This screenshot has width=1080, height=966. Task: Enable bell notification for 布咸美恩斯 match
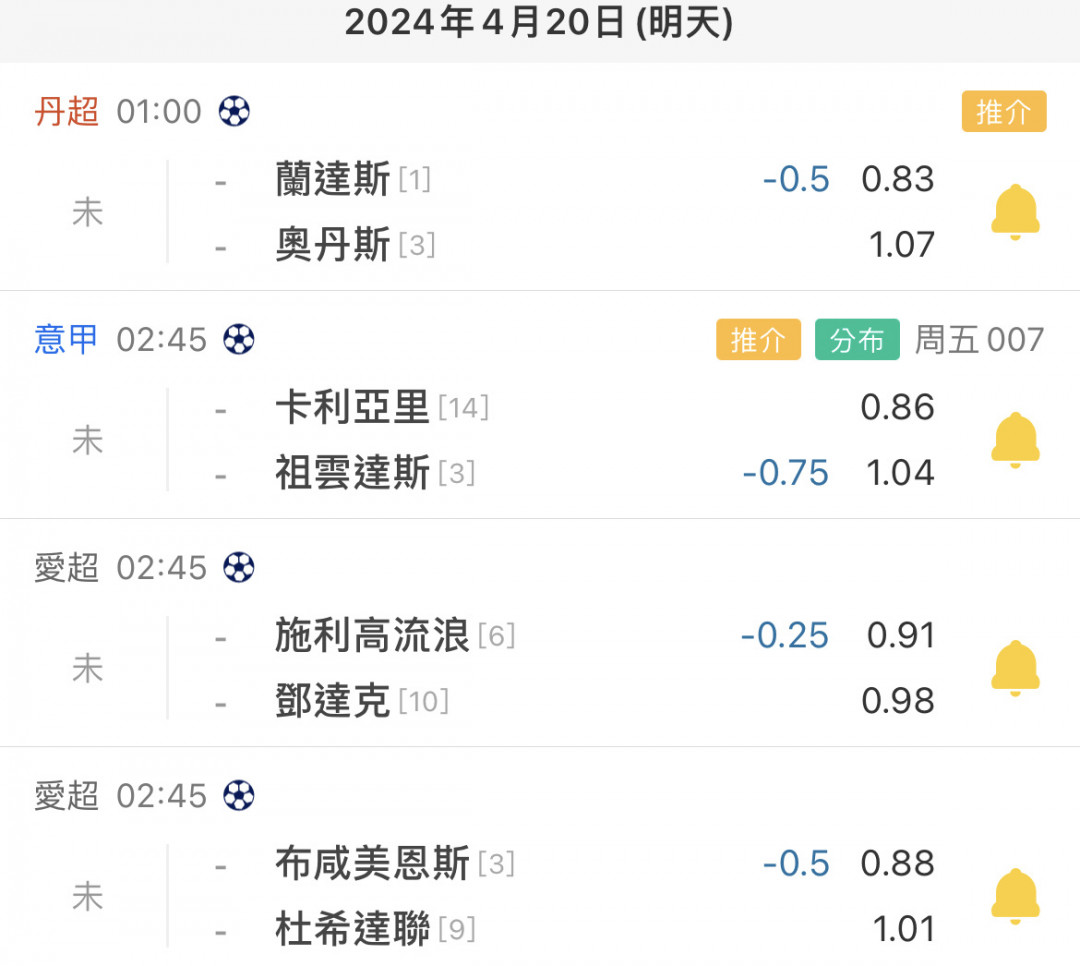(x=1015, y=896)
